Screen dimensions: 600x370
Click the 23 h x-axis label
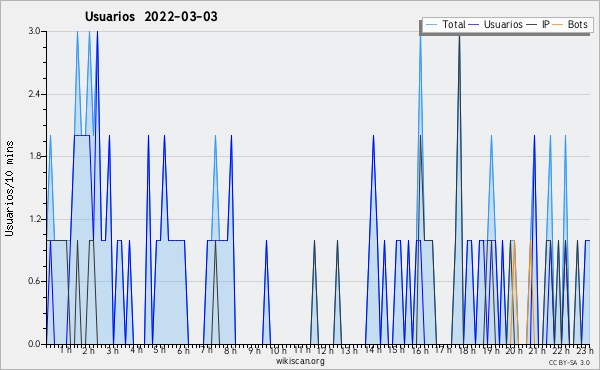[x=585, y=351]
